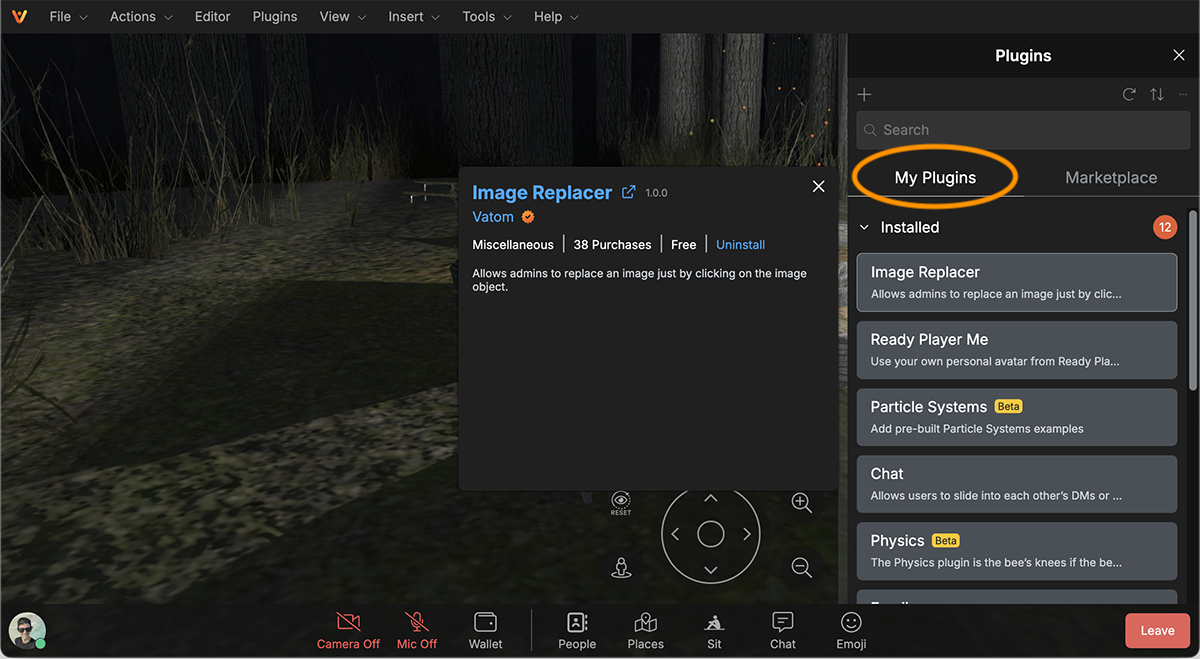Image resolution: width=1200 pixels, height=659 pixels.
Task: Open the Vatom publisher link
Action: pos(493,217)
